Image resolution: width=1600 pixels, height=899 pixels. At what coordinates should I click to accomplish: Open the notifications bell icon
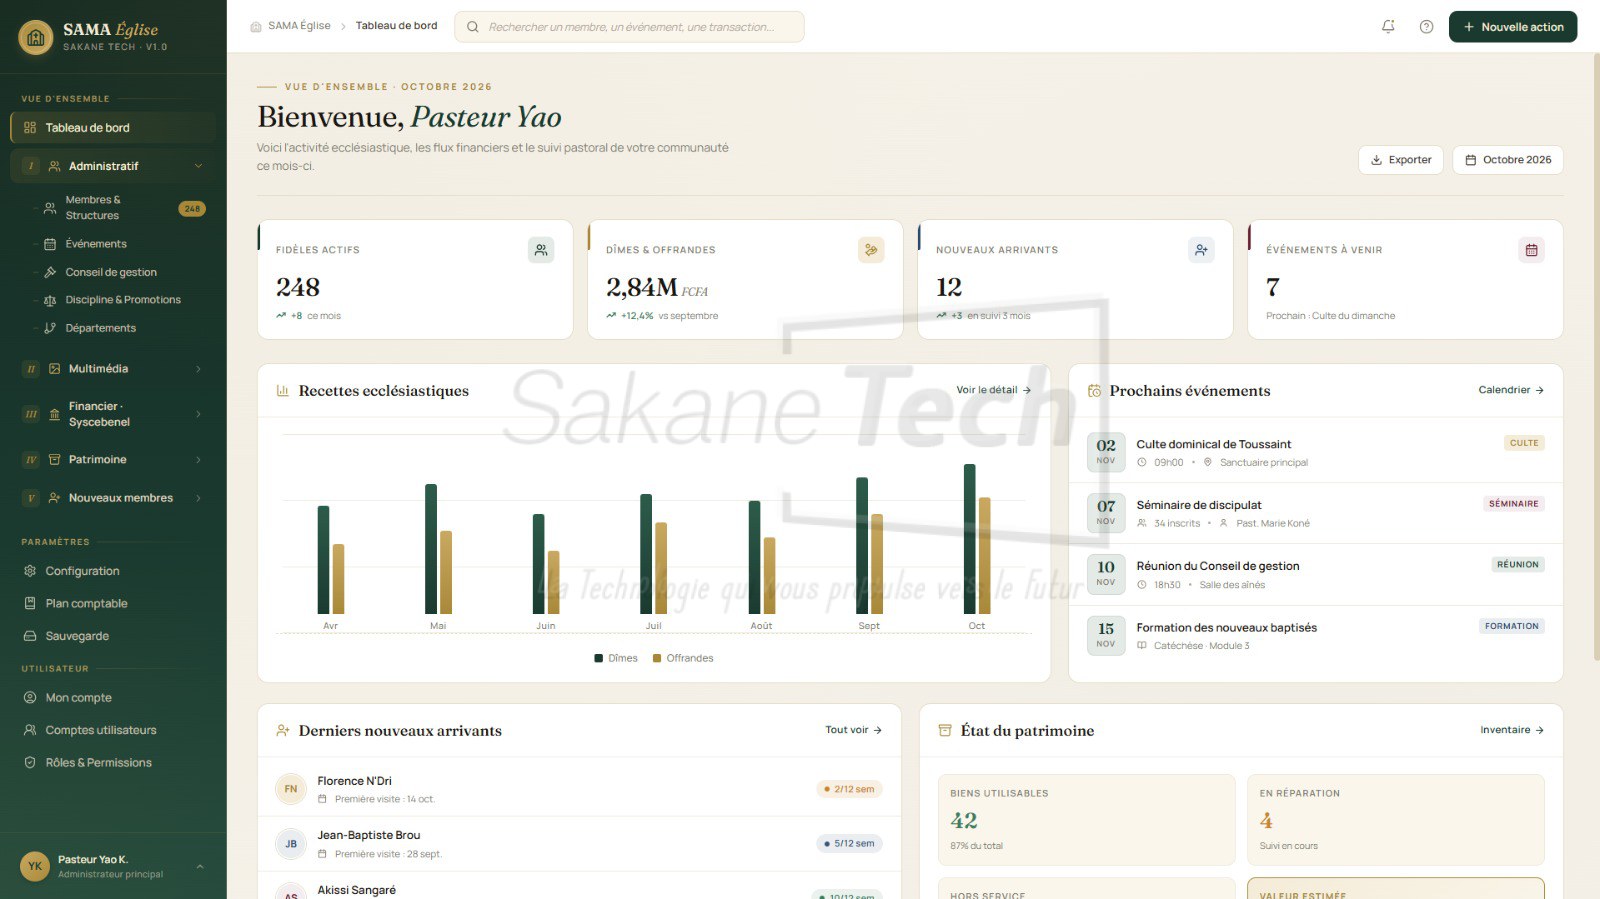tap(1388, 27)
